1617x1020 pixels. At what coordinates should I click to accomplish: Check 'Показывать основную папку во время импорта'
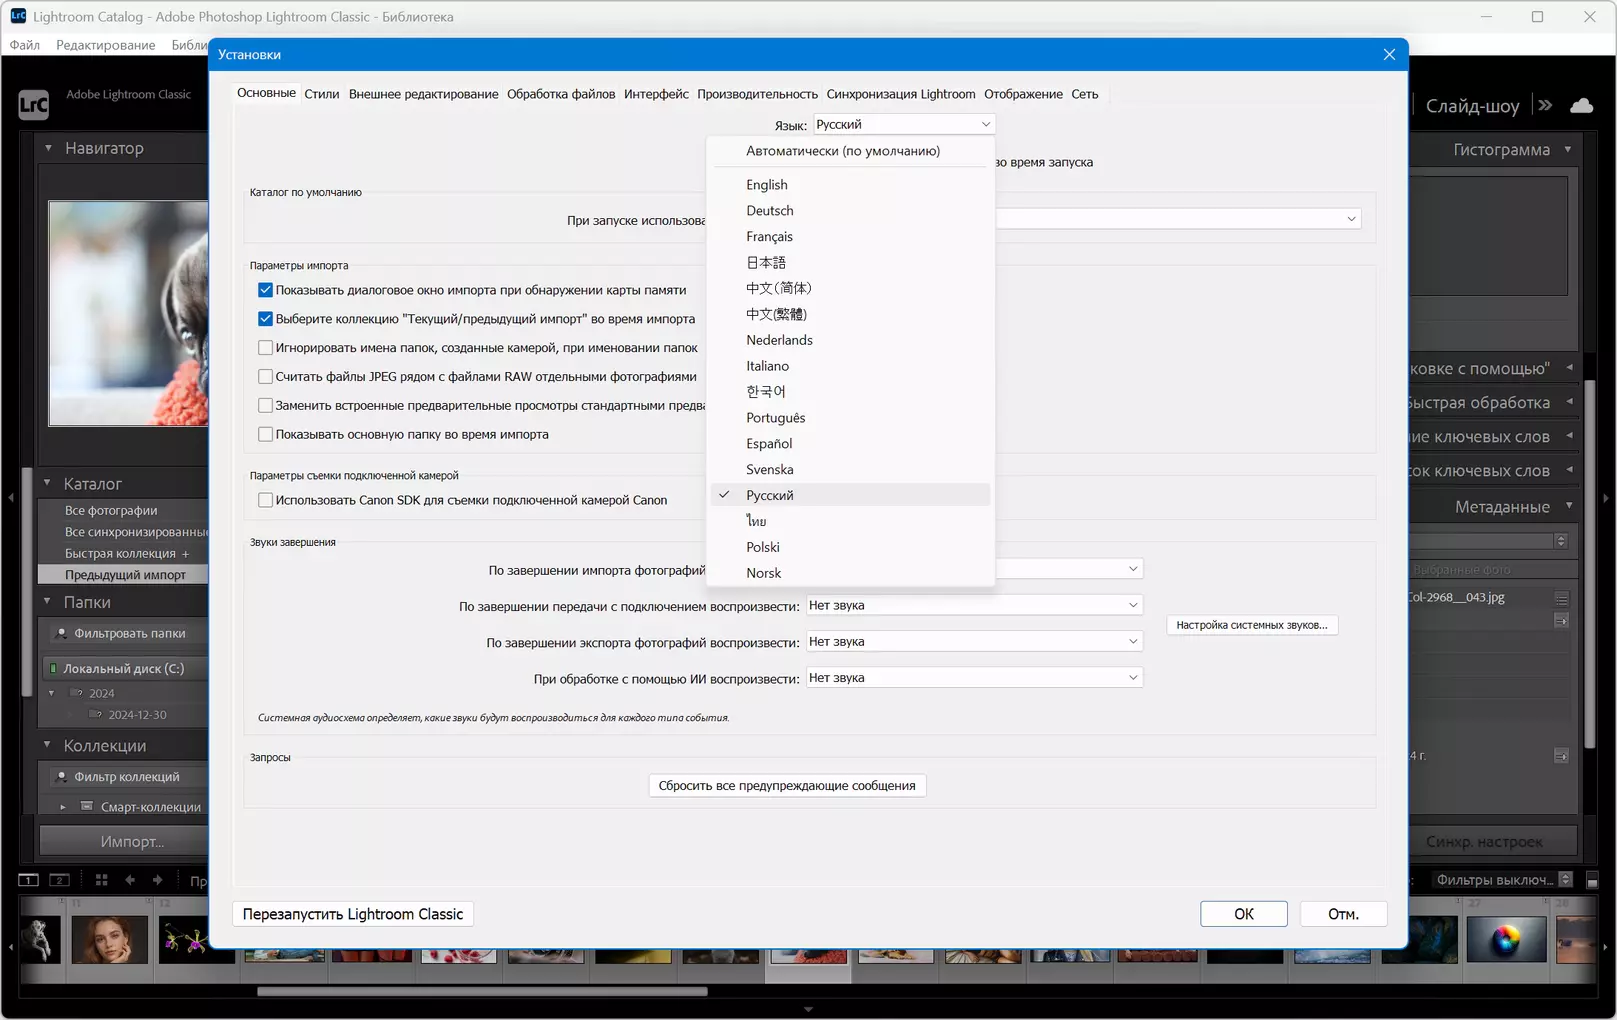[x=265, y=434]
